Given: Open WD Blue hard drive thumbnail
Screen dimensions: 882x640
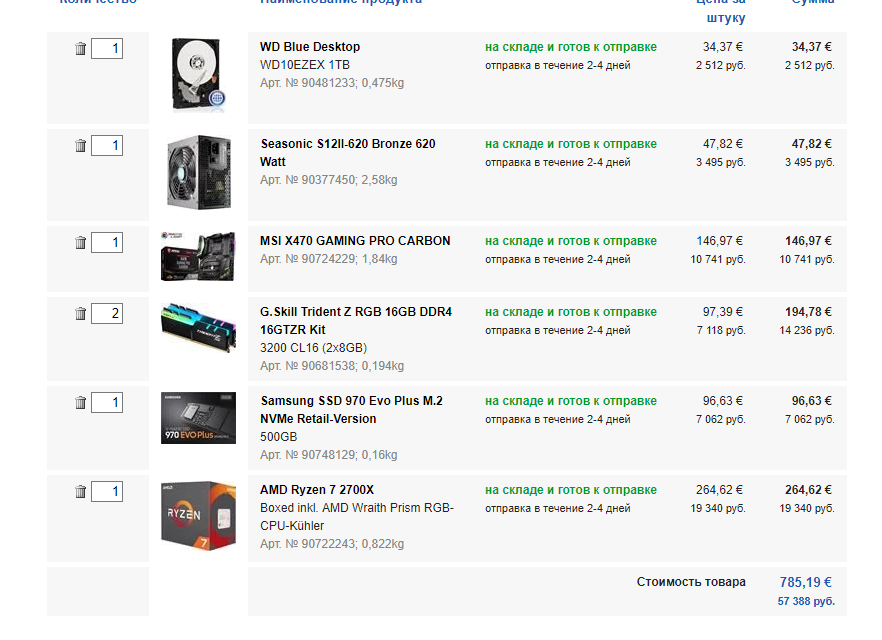Looking at the screenshot, I should click(x=199, y=75).
